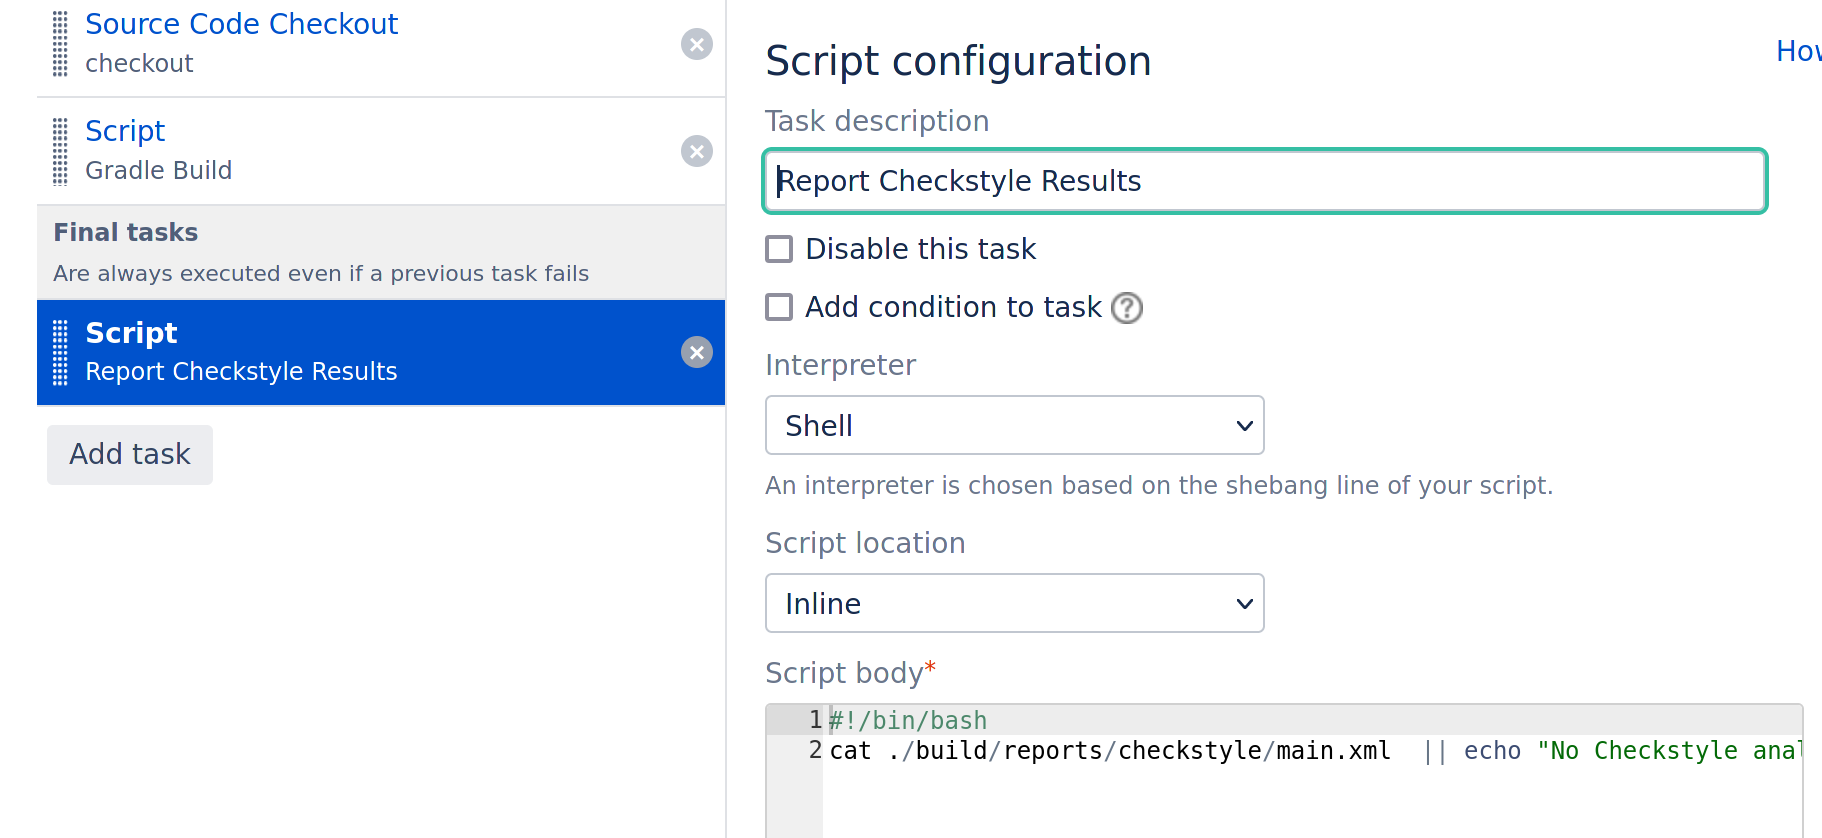Image resolution: width=1822 pixels, height=838 pixels.
Task: Click the Disable this task label
Action: [x=920, y=249]
